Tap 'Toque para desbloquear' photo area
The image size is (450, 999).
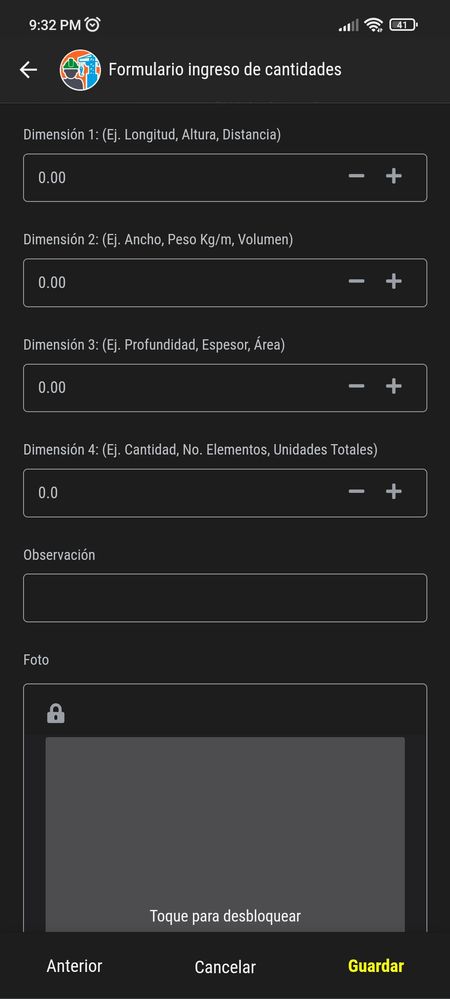225,835
